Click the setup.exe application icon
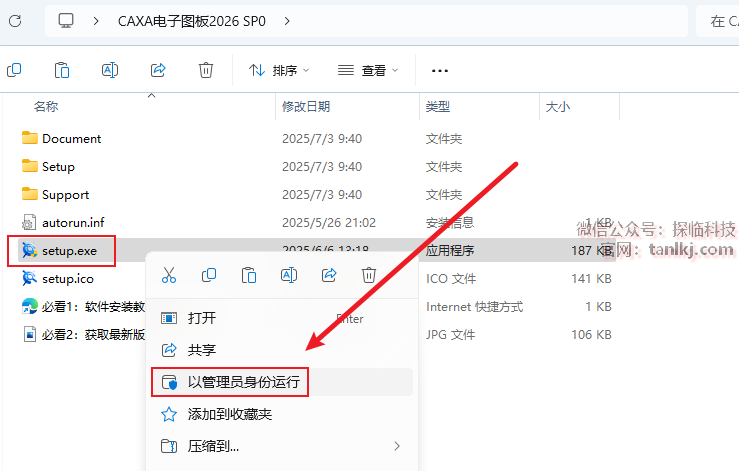 point(29,250)
